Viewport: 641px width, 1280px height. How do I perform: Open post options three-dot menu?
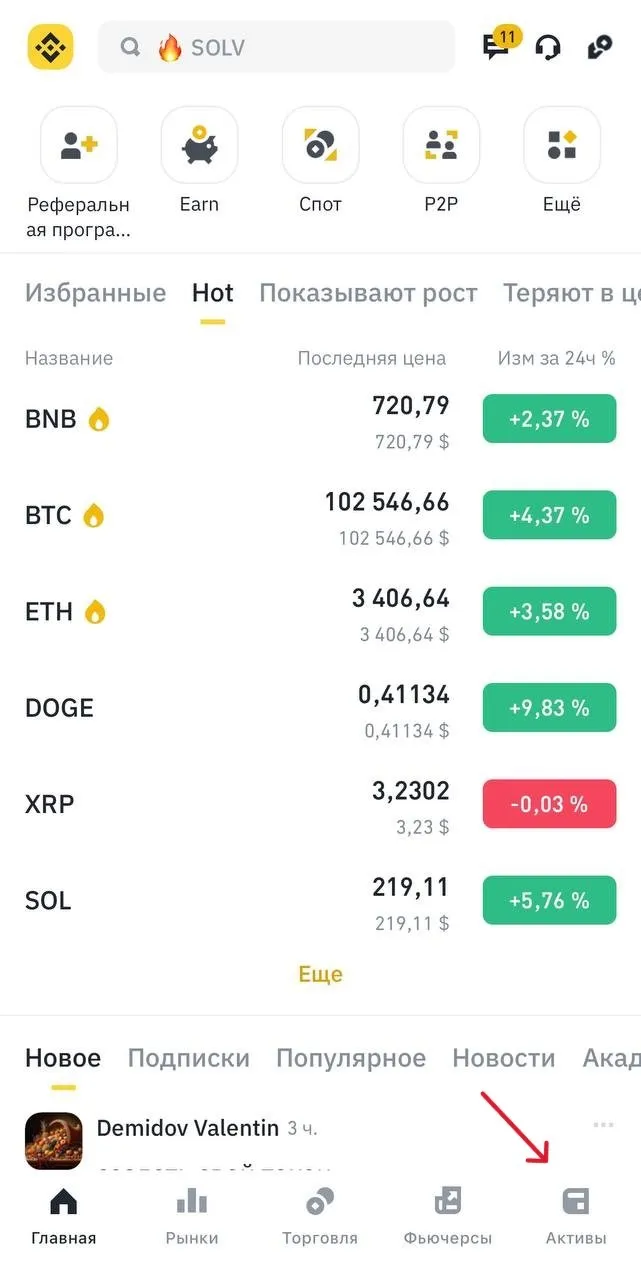603,1125
